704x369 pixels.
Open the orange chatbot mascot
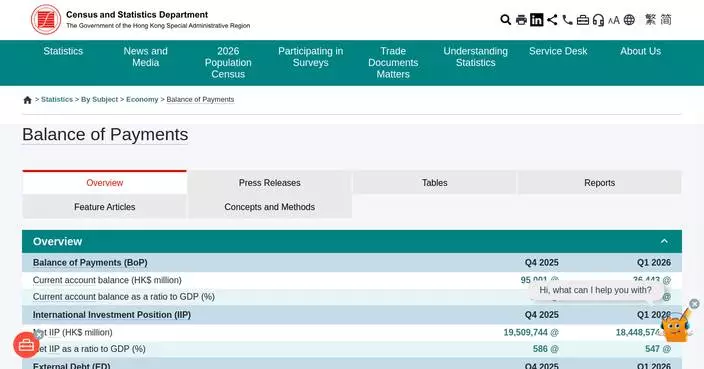[676, 327]
